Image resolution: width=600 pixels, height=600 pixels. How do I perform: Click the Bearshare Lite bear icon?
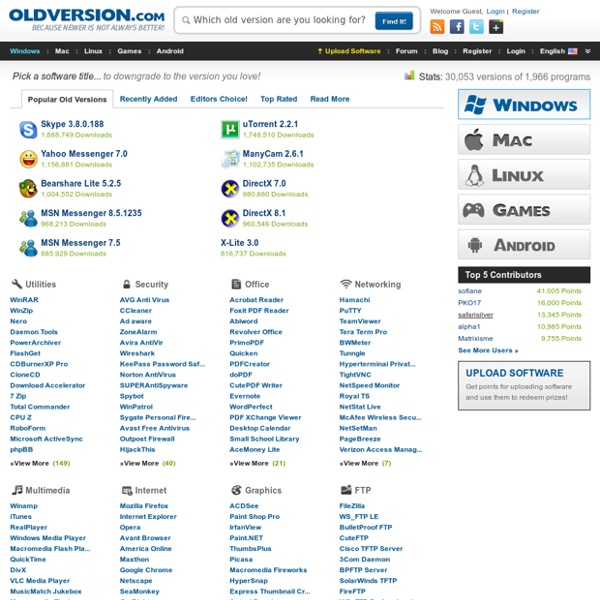click(x=28, y=189)
